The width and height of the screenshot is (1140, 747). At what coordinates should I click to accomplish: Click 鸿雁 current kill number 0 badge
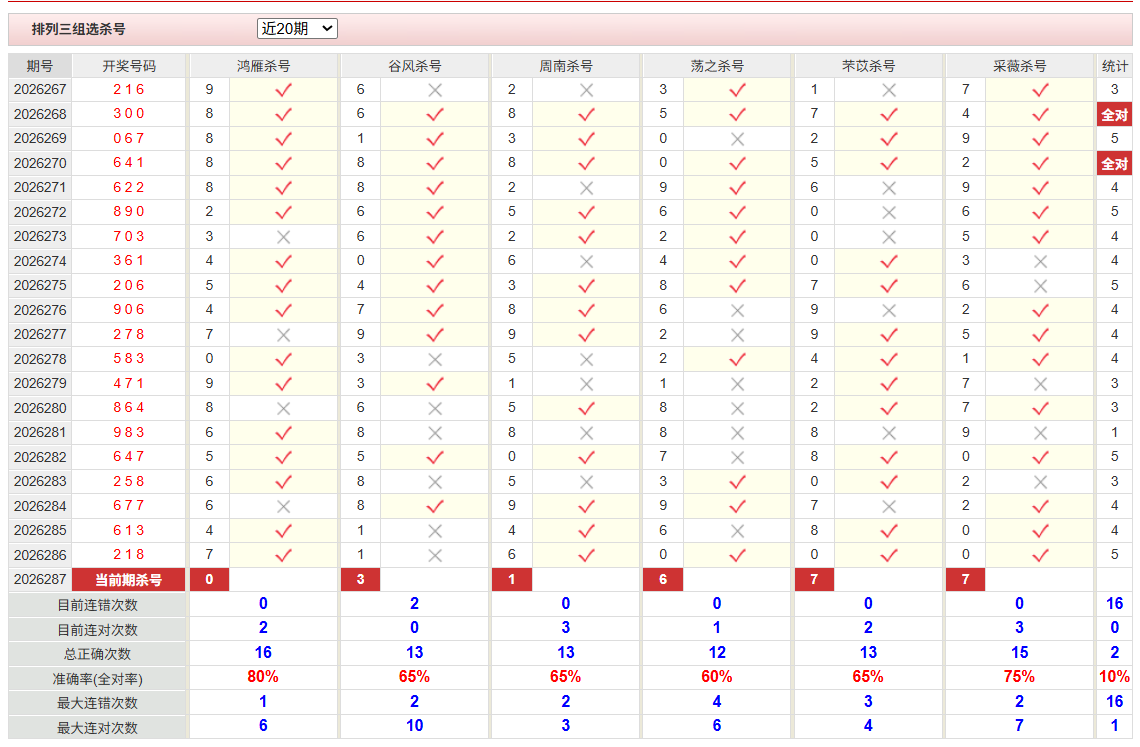coord(209,580)
